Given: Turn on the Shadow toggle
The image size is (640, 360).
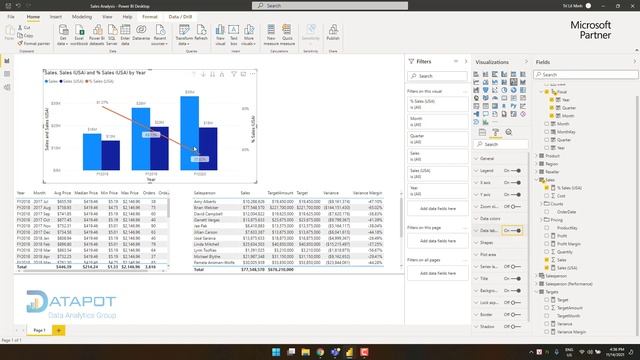Looking at the screenshot, I should [x=516, y=327].
